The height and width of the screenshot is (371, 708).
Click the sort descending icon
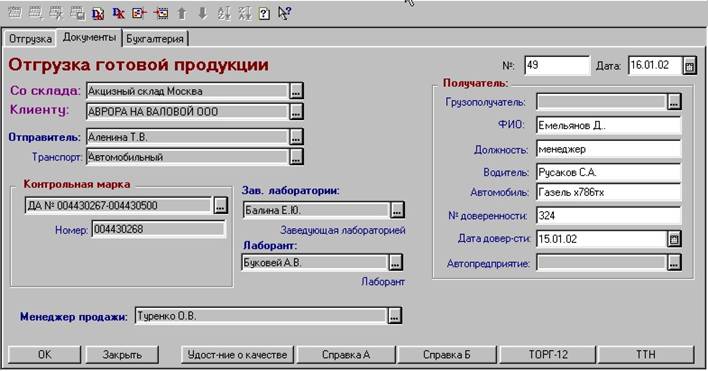click(244, 14)
